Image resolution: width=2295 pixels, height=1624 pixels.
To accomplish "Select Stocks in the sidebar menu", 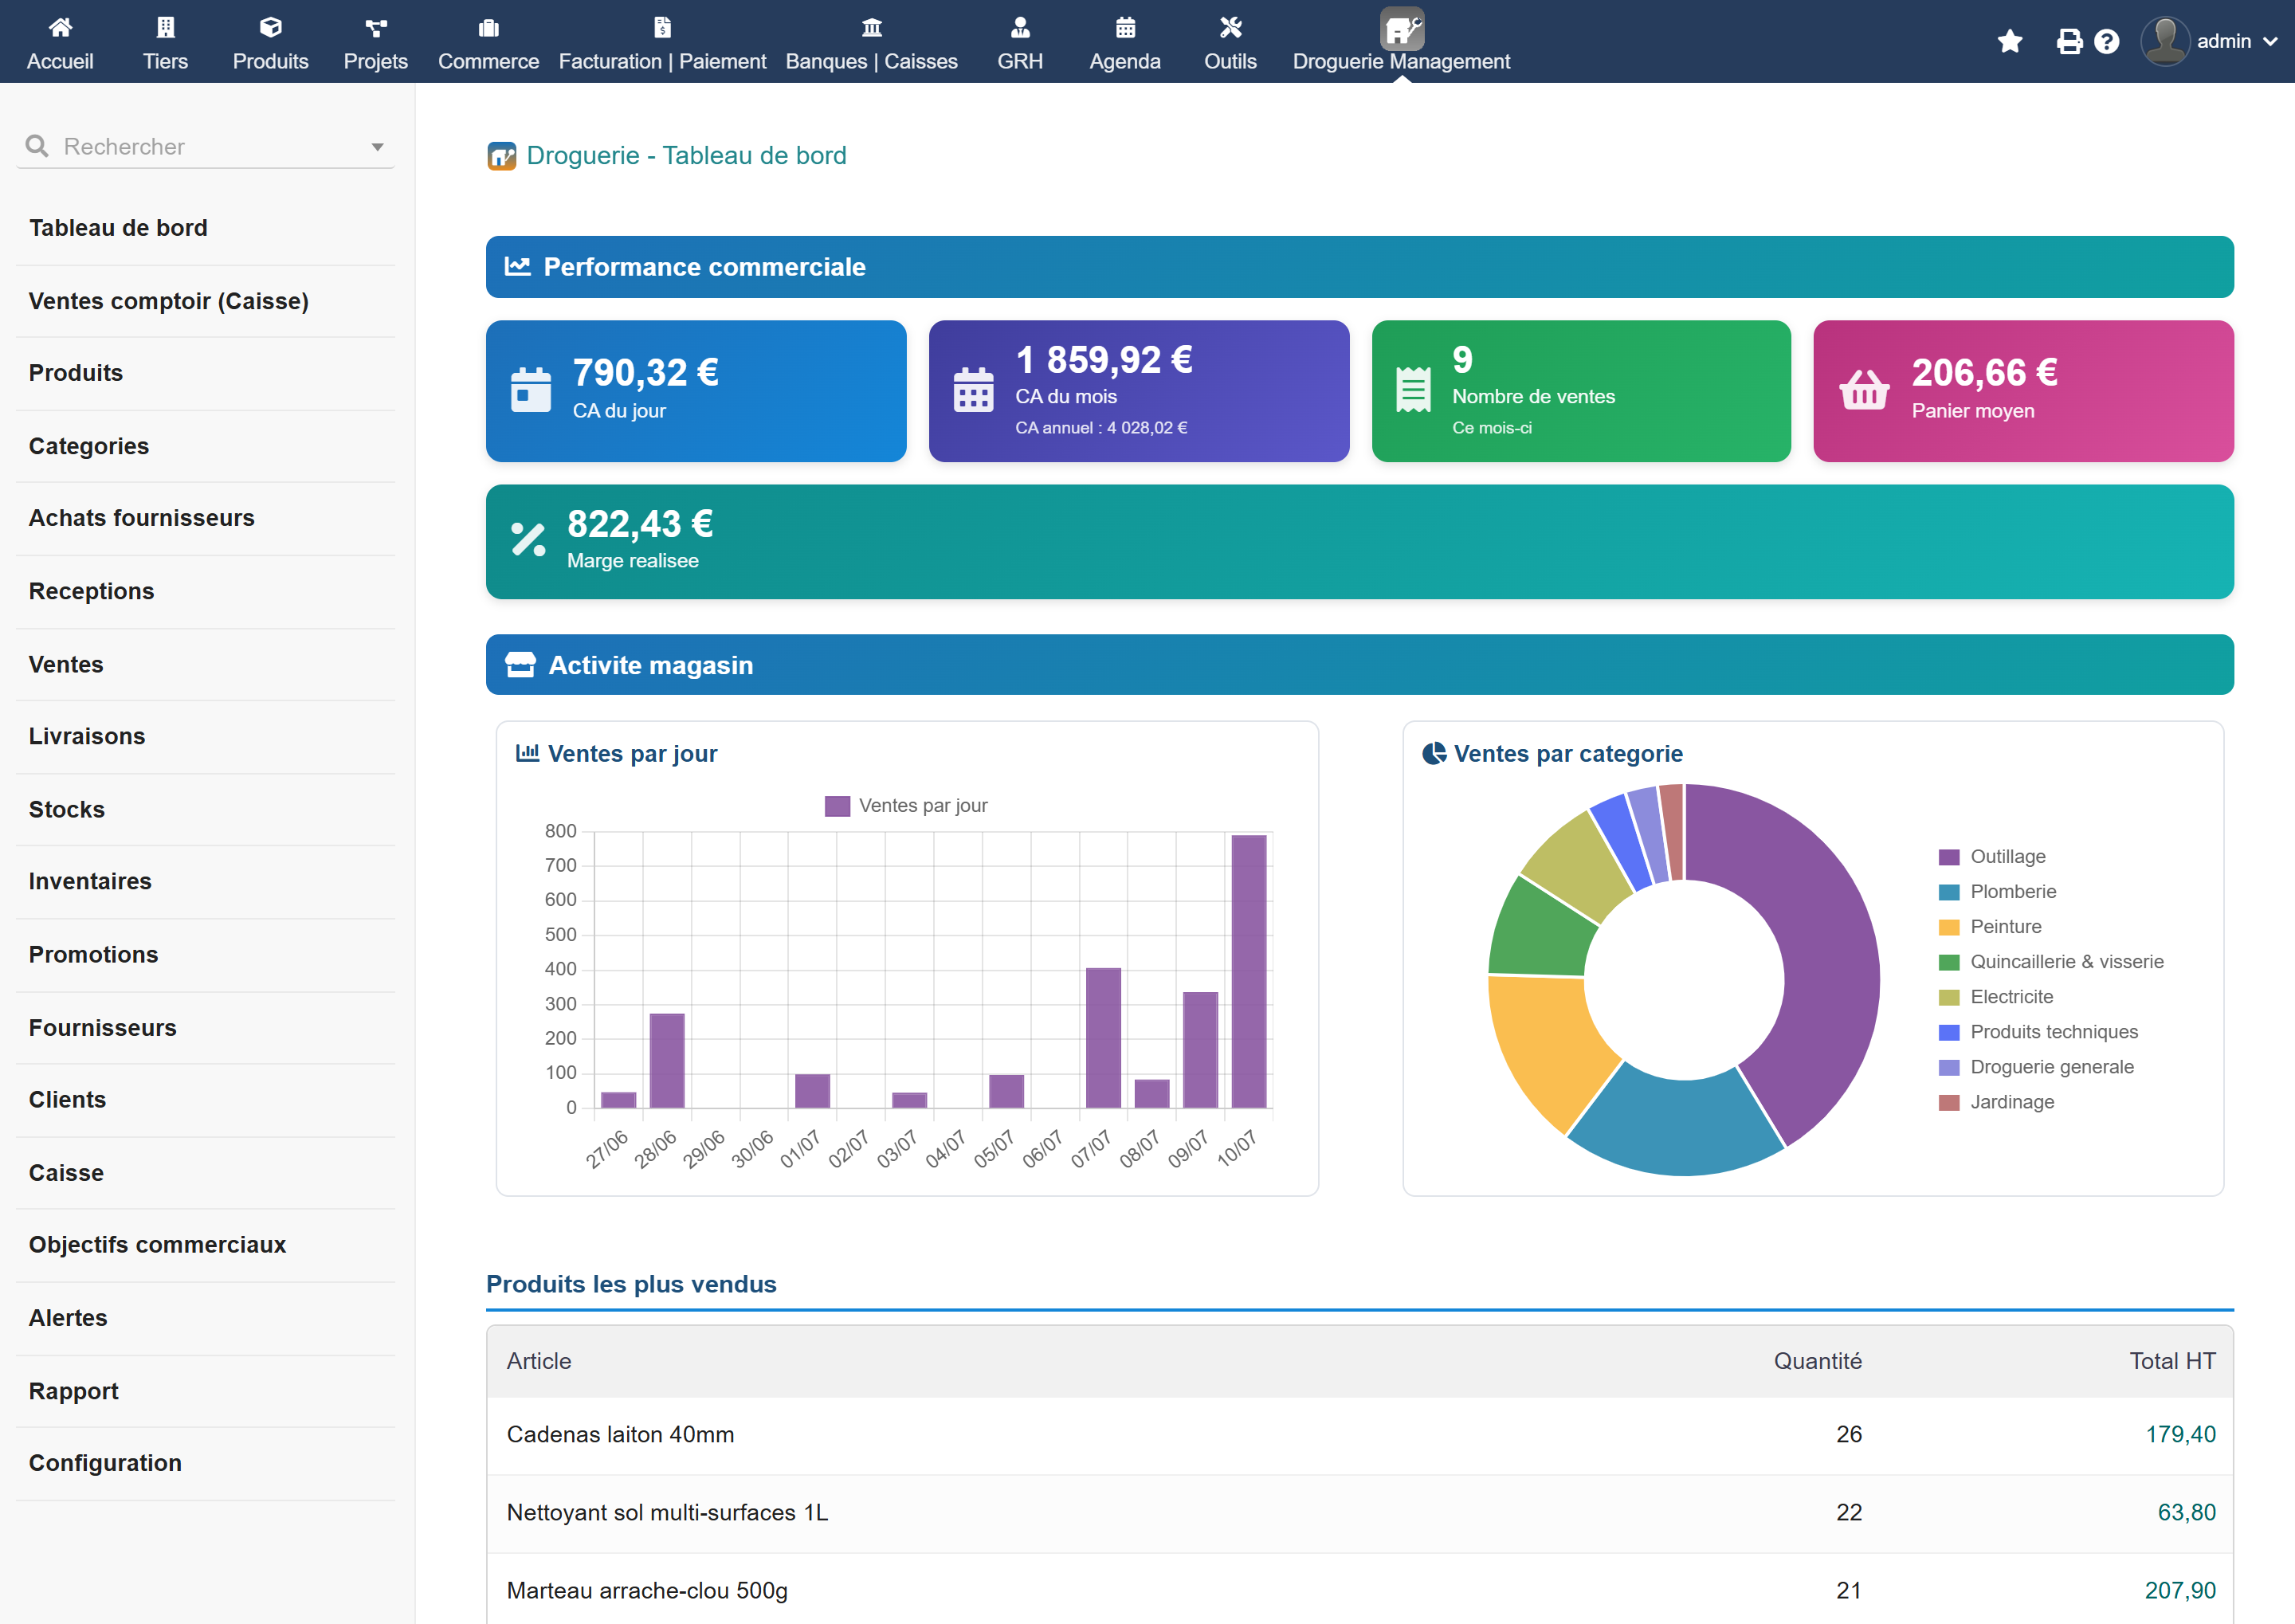I will [66, 809].
